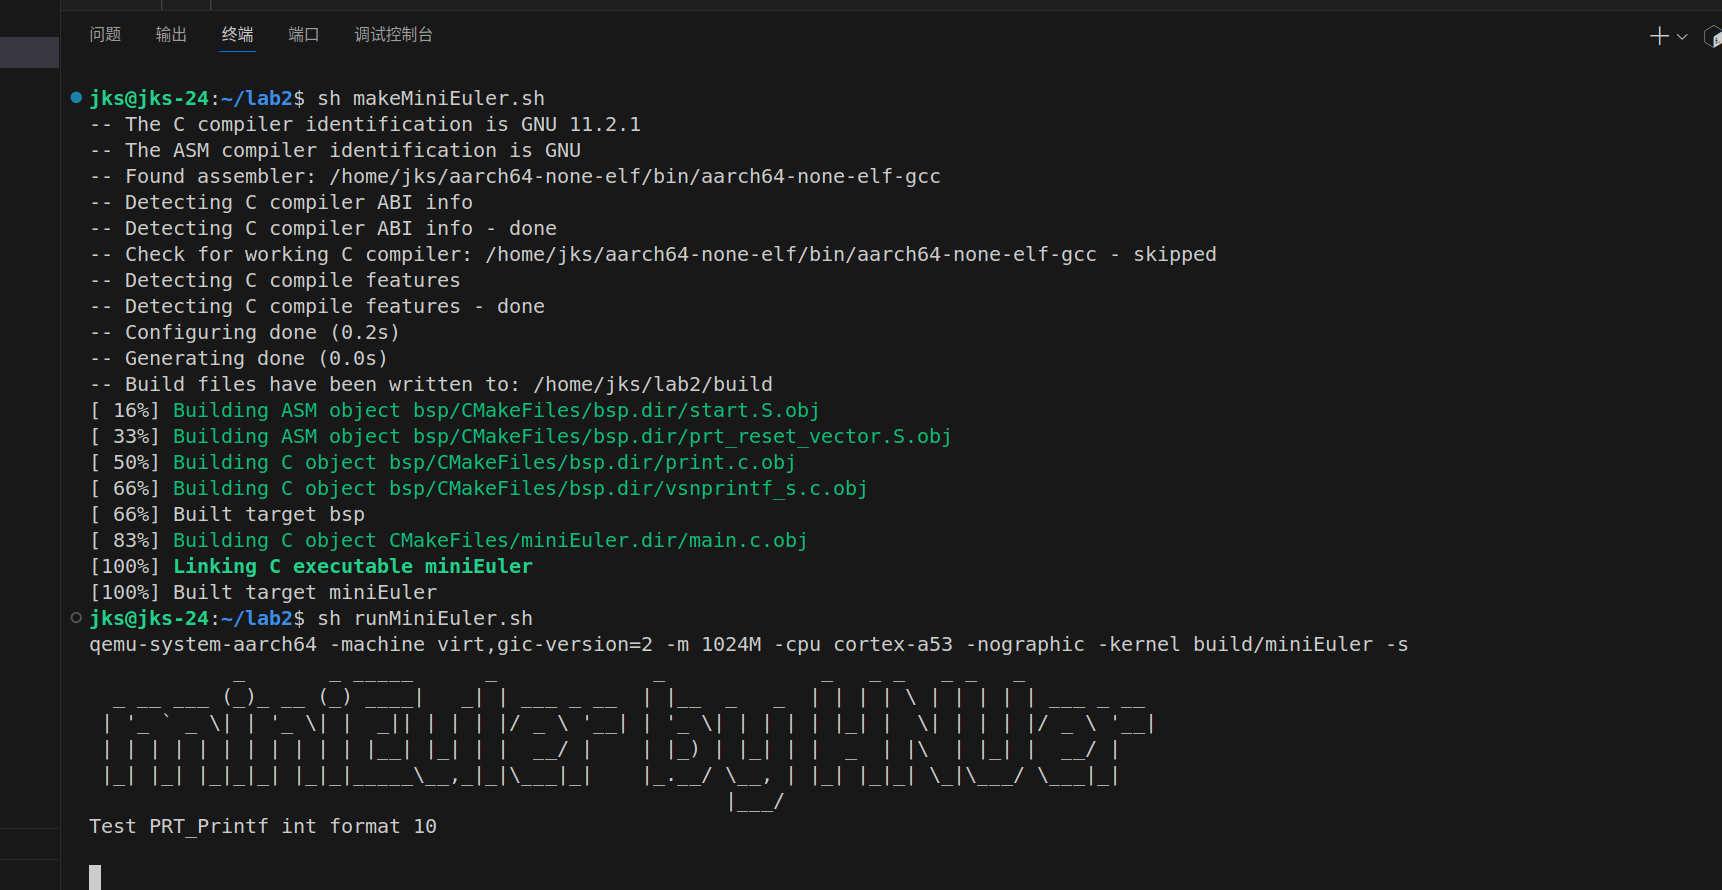
Task: Select the active 终端 tab
Action: (237, 33)
